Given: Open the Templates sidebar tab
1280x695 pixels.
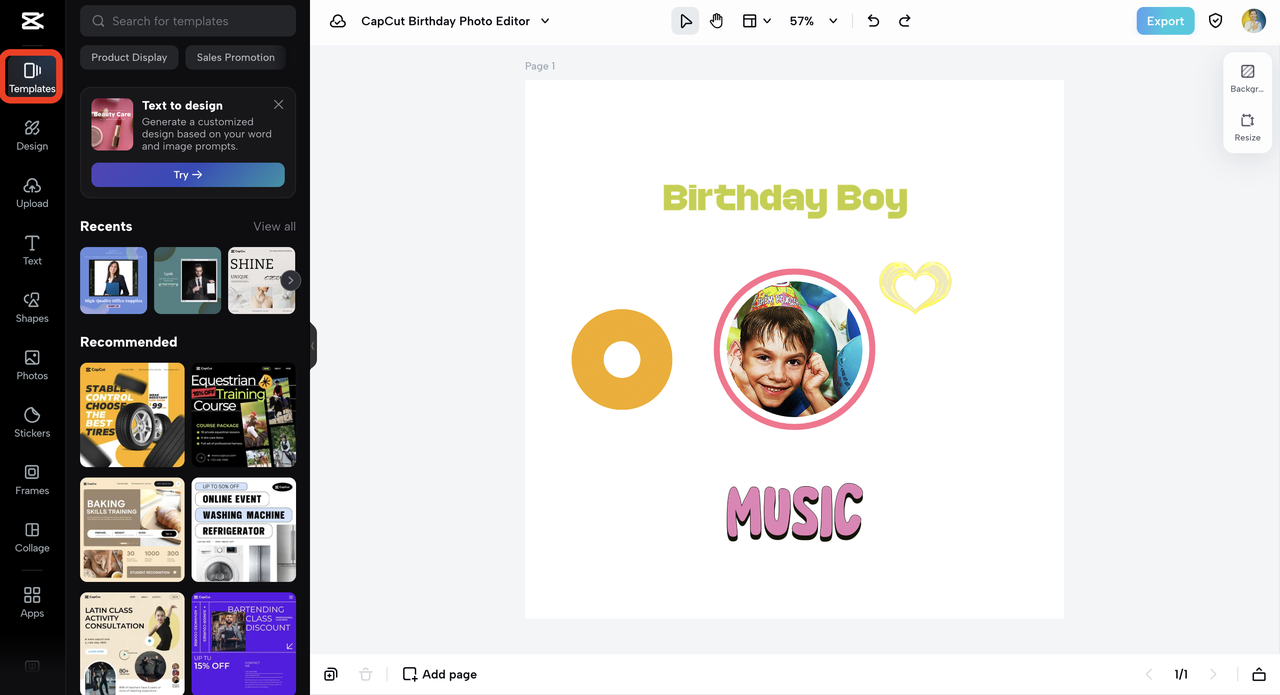Looking at the screenshot, I should [x=32, y=78].
